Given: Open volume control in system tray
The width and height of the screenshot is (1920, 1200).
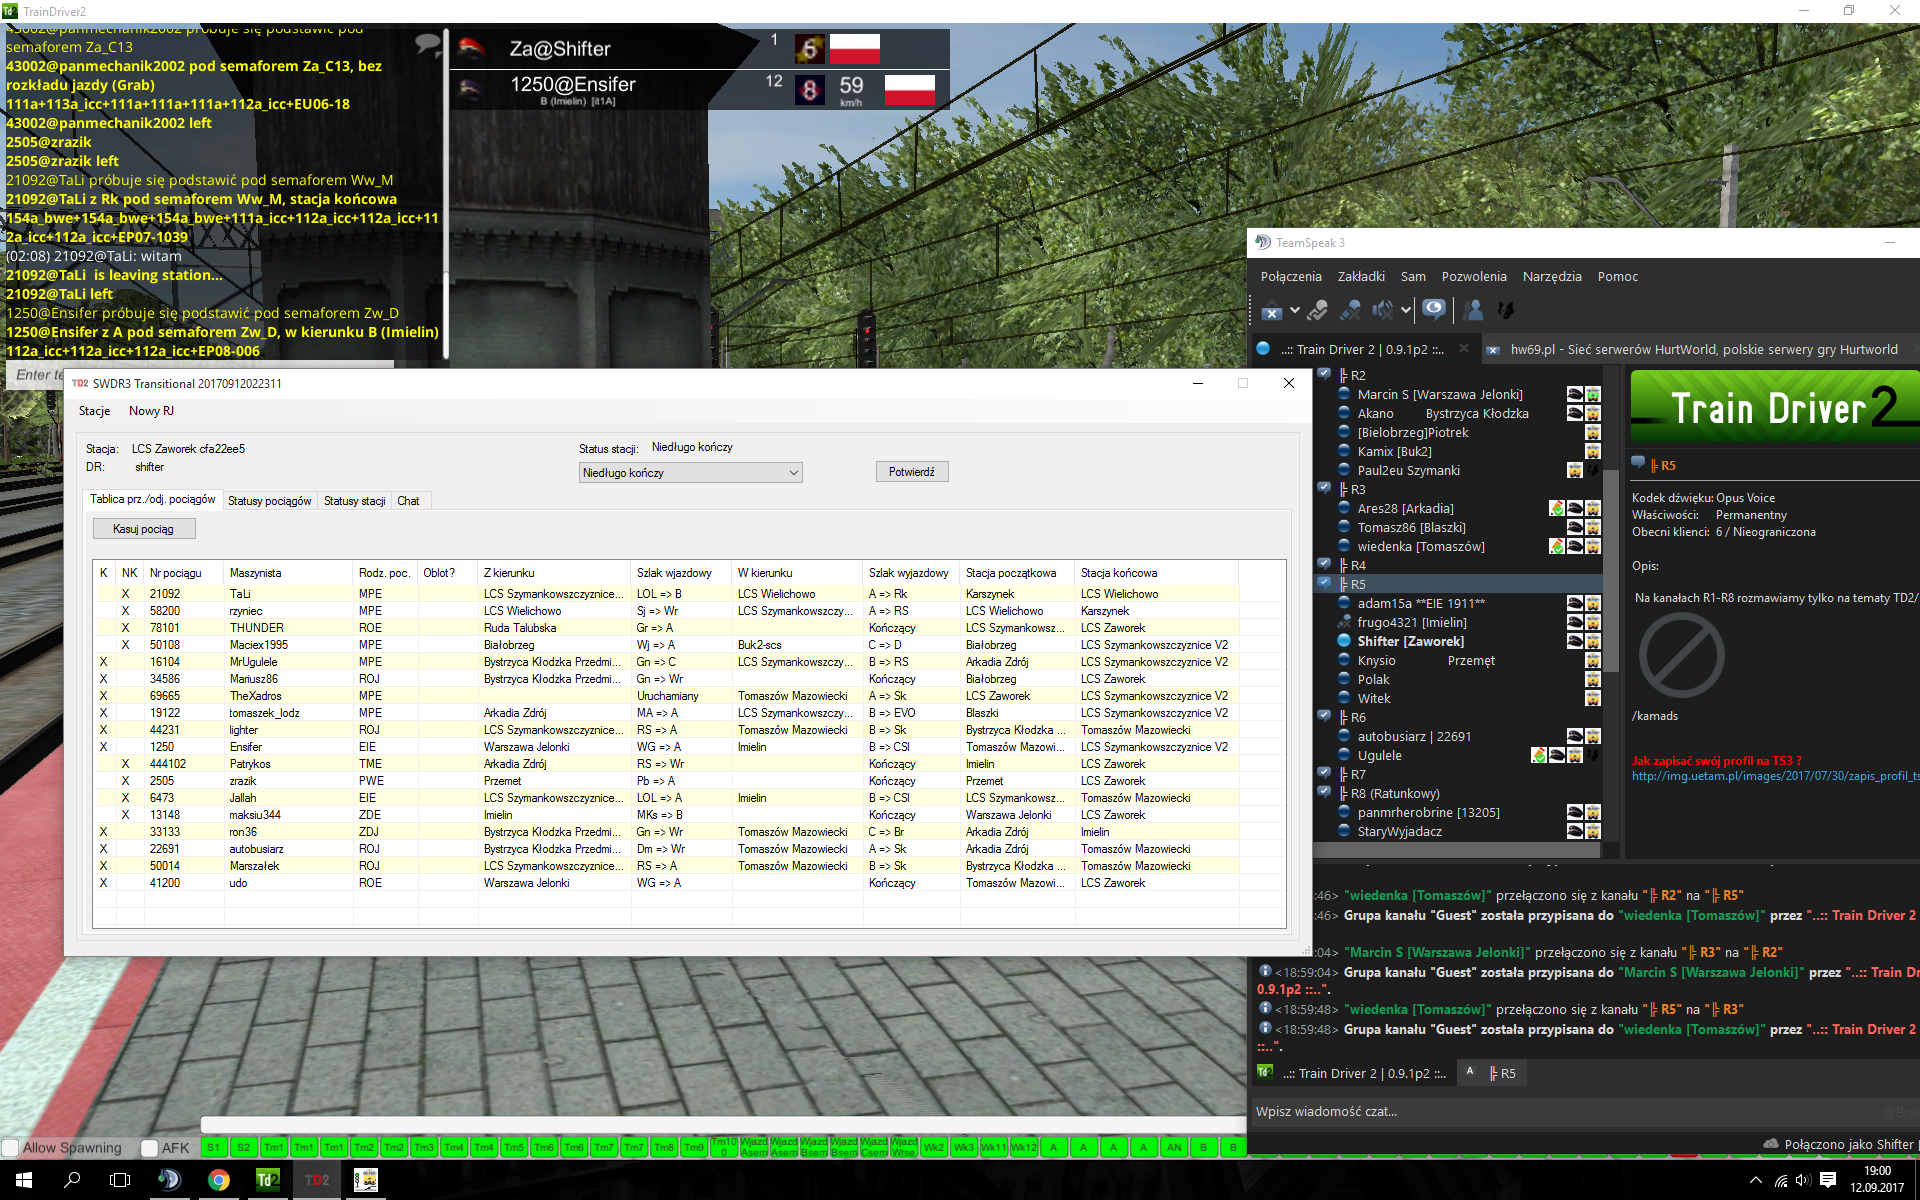Looking at the screenshot, I should coord(1803,1180).
